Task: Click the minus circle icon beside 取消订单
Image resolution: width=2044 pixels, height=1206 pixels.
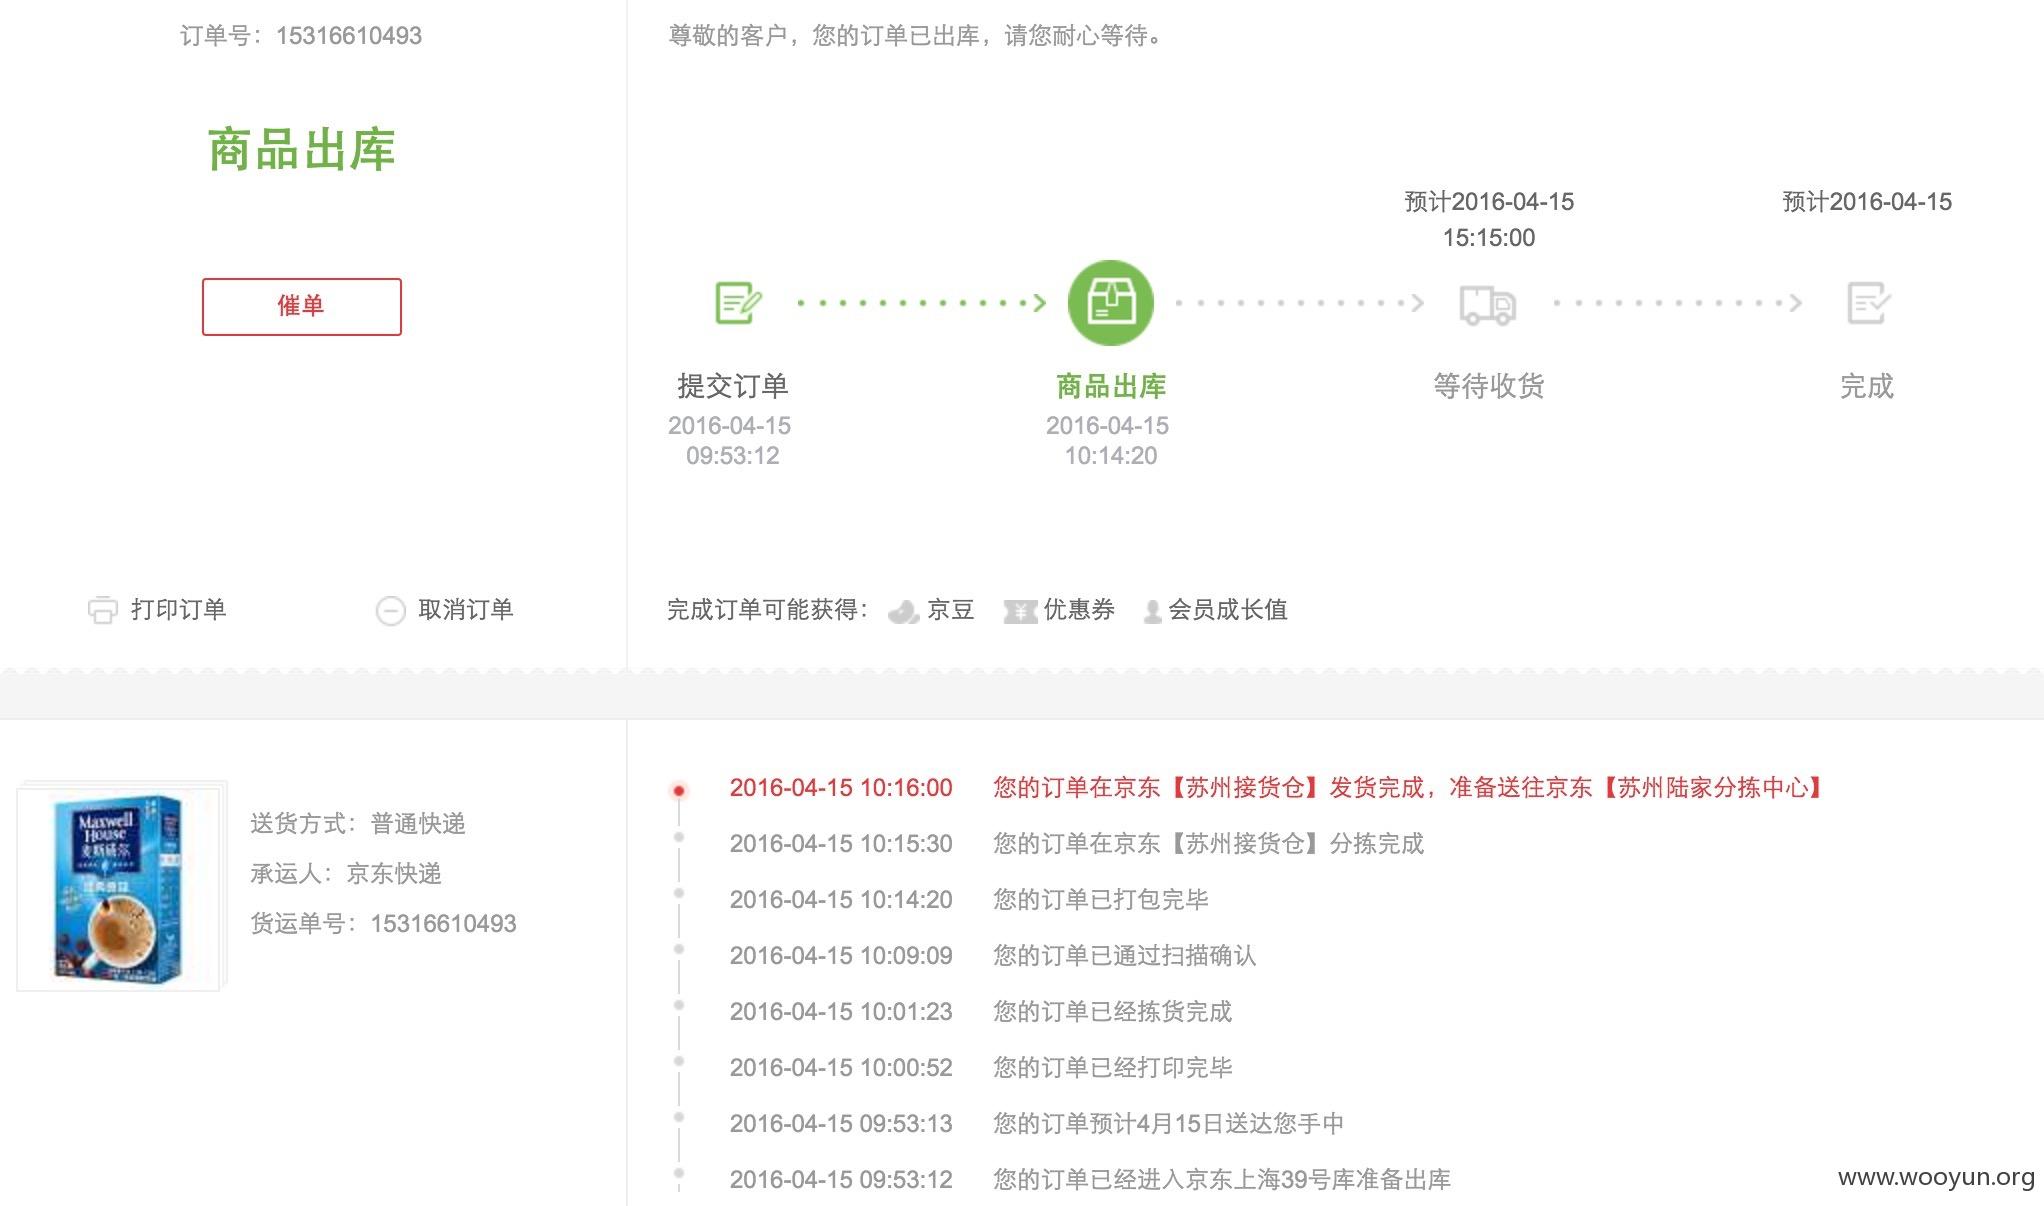Action: click(390, 610)
